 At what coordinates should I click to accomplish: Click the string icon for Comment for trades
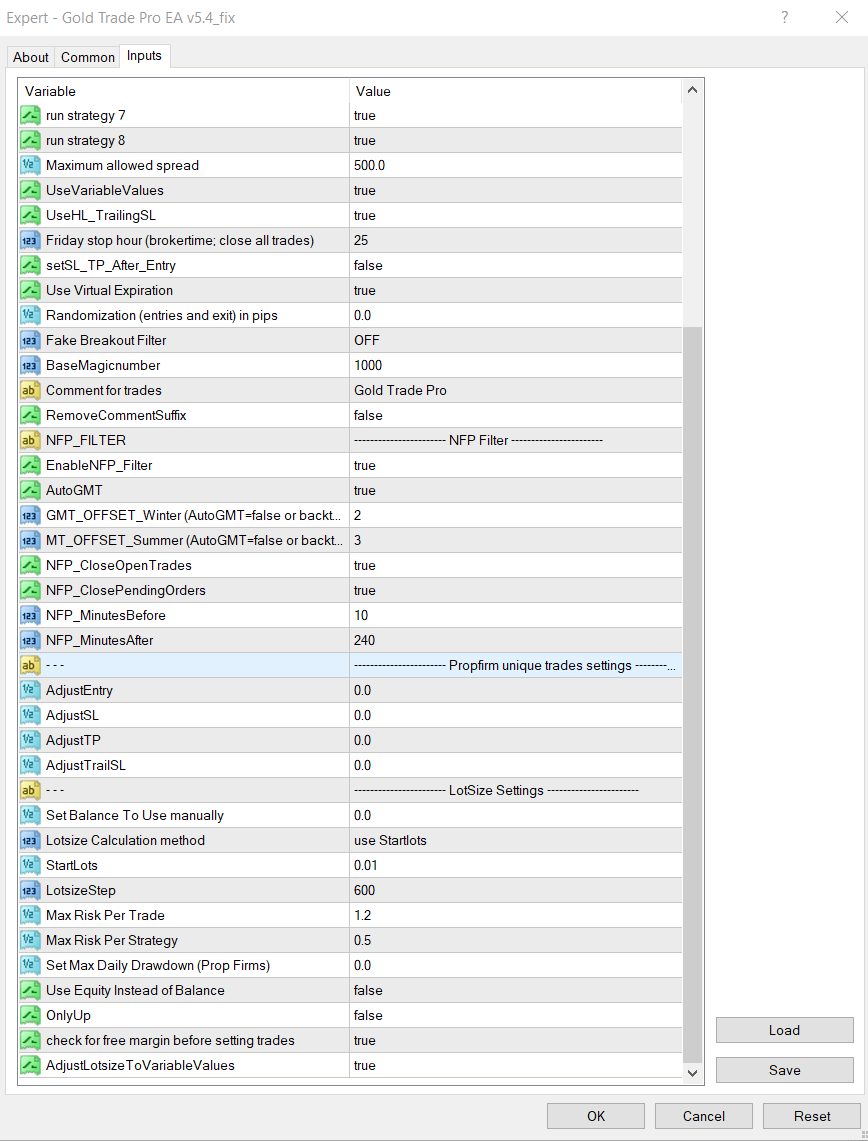point(30,390)
